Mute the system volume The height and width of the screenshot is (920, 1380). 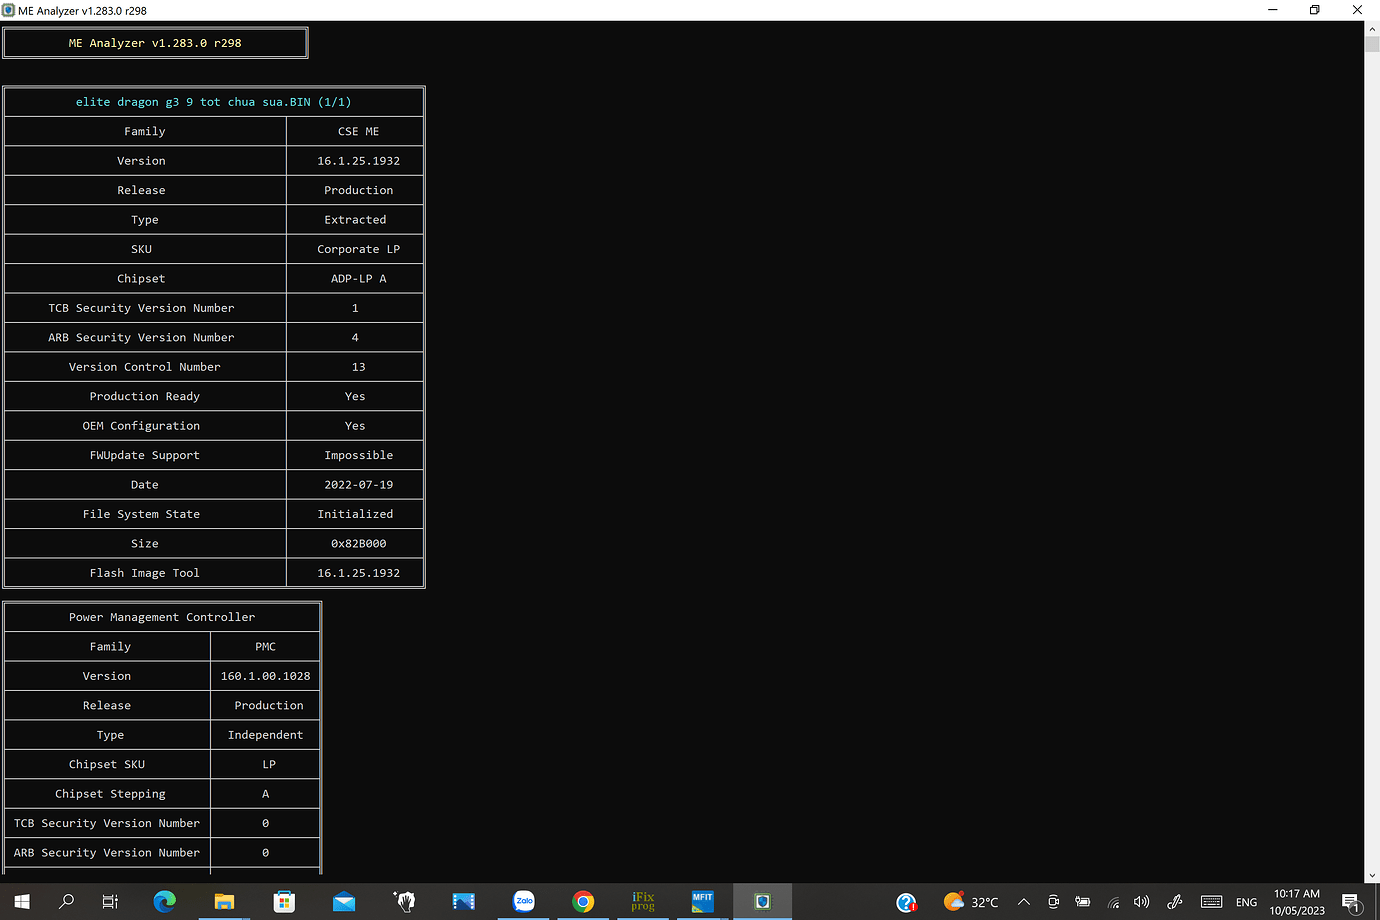click(x=1141, y=901)
